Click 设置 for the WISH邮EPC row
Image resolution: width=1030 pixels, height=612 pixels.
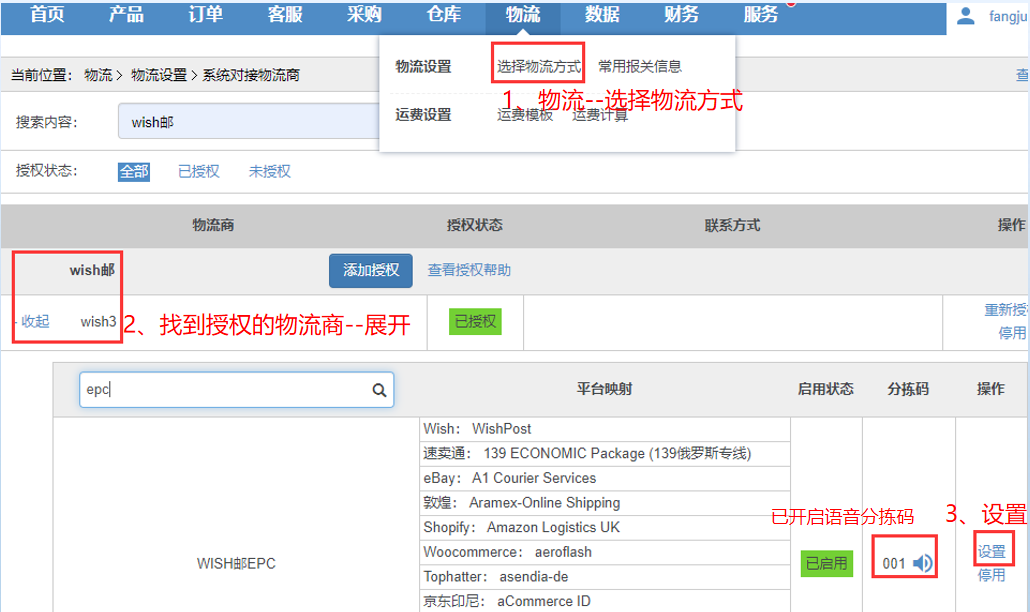(992, 552)
